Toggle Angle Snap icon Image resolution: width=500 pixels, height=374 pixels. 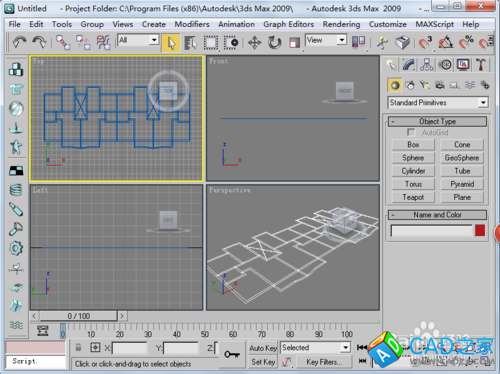point(445,43)
